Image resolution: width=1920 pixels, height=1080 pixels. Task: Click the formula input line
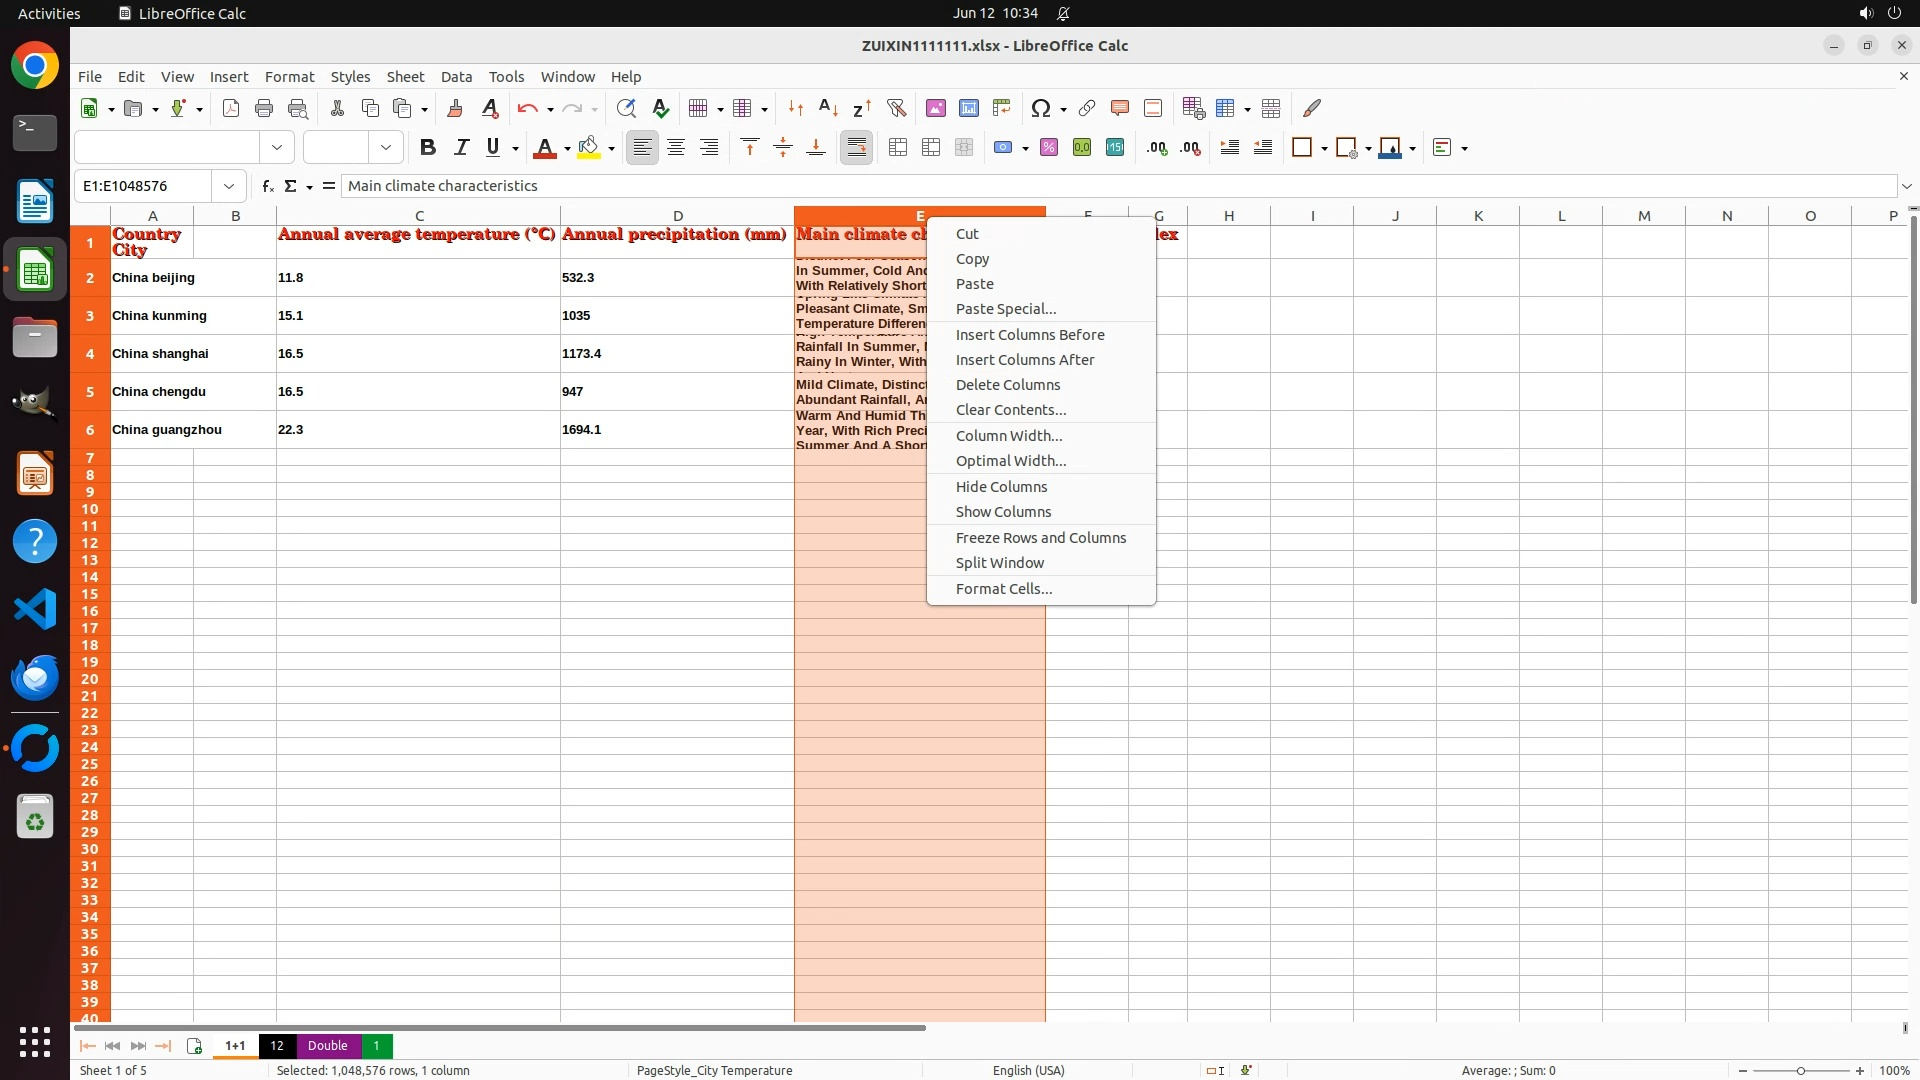pos(1100,186)
